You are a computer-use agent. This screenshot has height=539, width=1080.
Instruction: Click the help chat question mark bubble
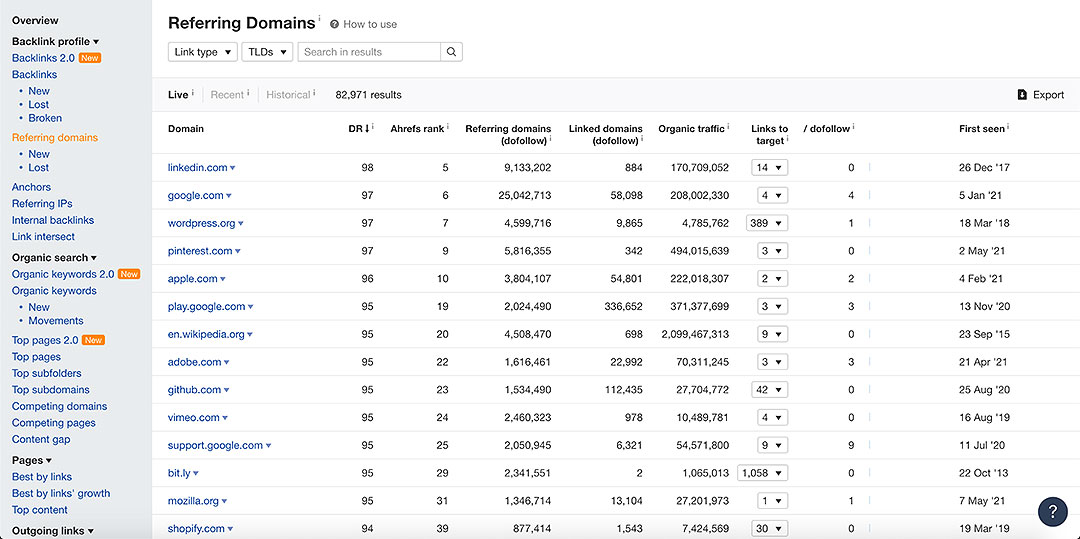coord(1052,511)
